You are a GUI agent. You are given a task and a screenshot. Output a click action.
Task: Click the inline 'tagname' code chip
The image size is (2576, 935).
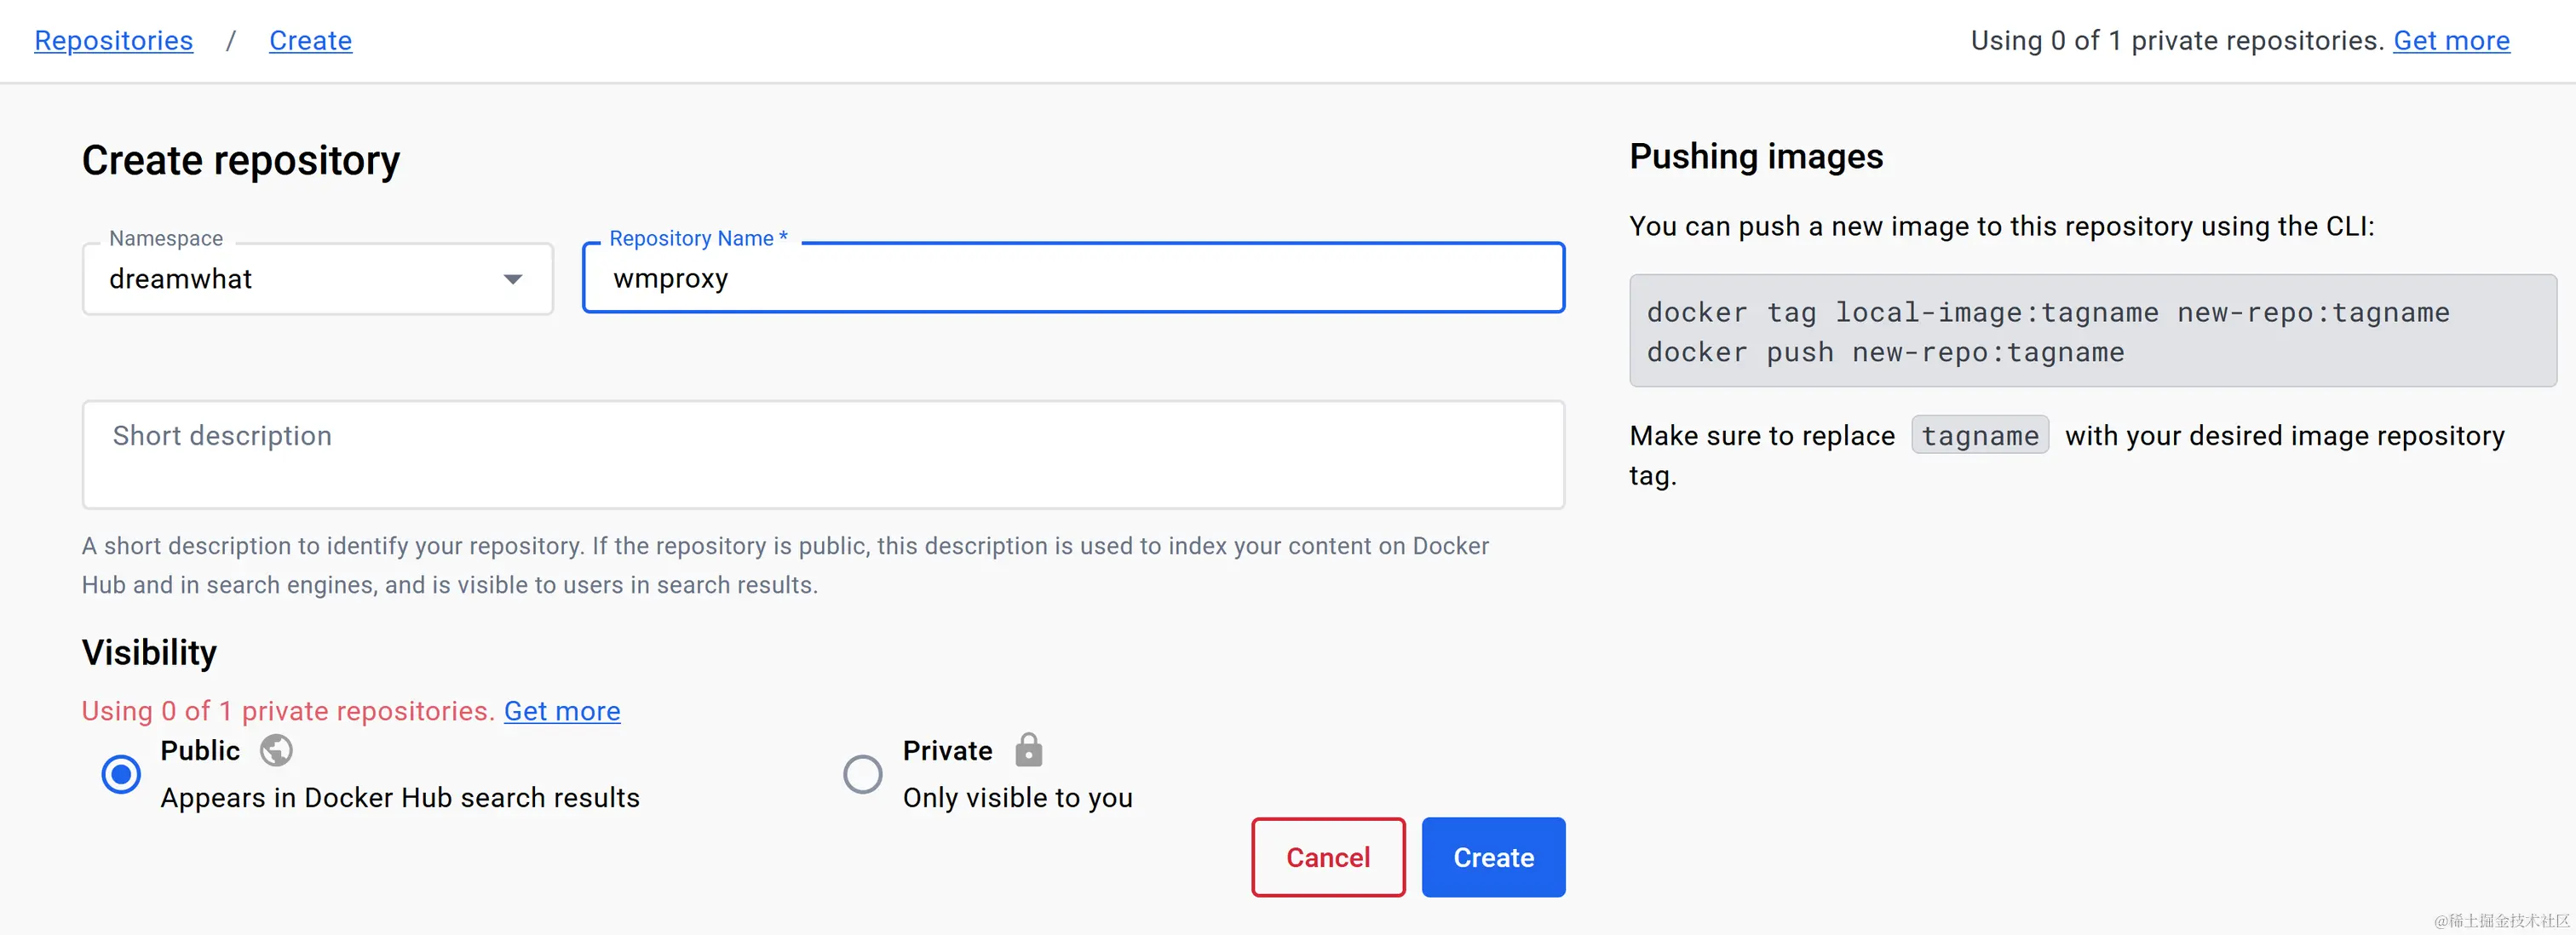coord(1979,436)
